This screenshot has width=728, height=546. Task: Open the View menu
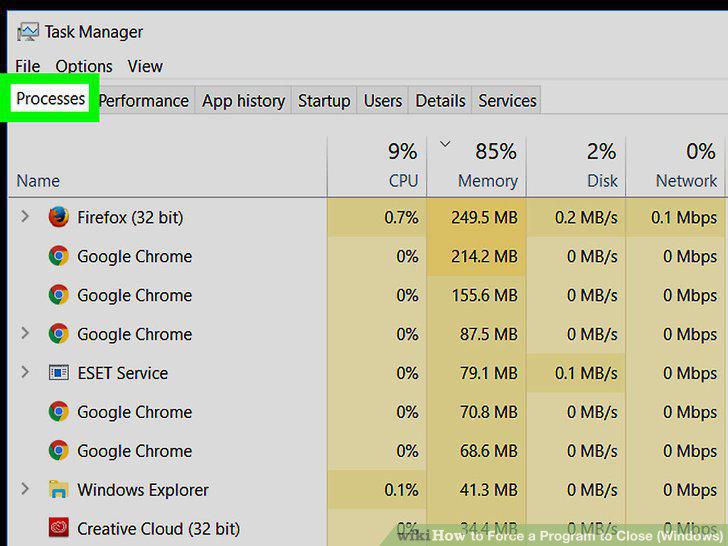[145, 66]
